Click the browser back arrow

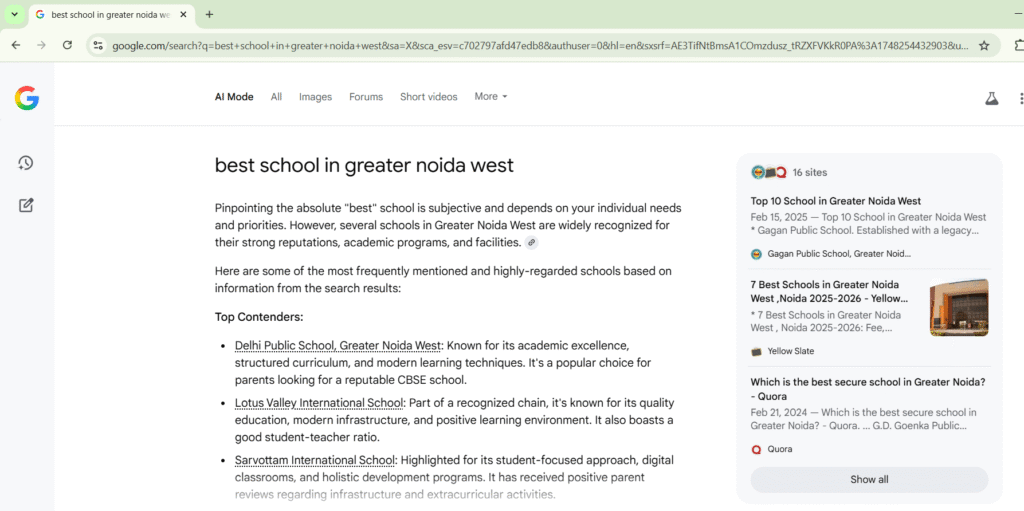[x=16, y=45]
